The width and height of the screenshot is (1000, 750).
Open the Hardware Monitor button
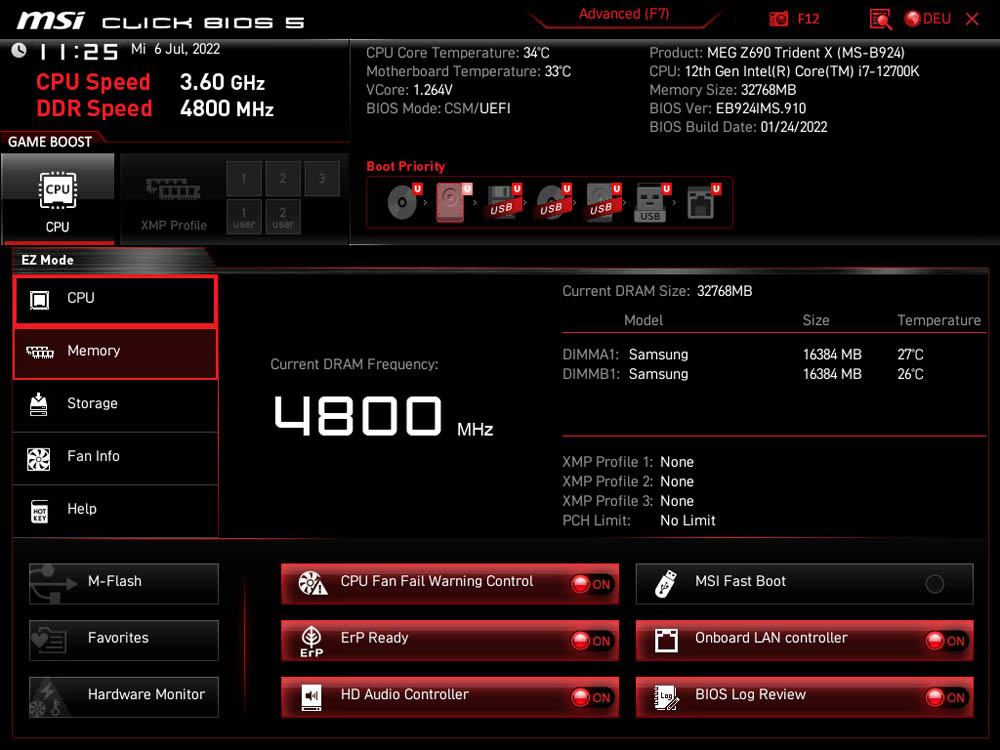coord(124,695)
